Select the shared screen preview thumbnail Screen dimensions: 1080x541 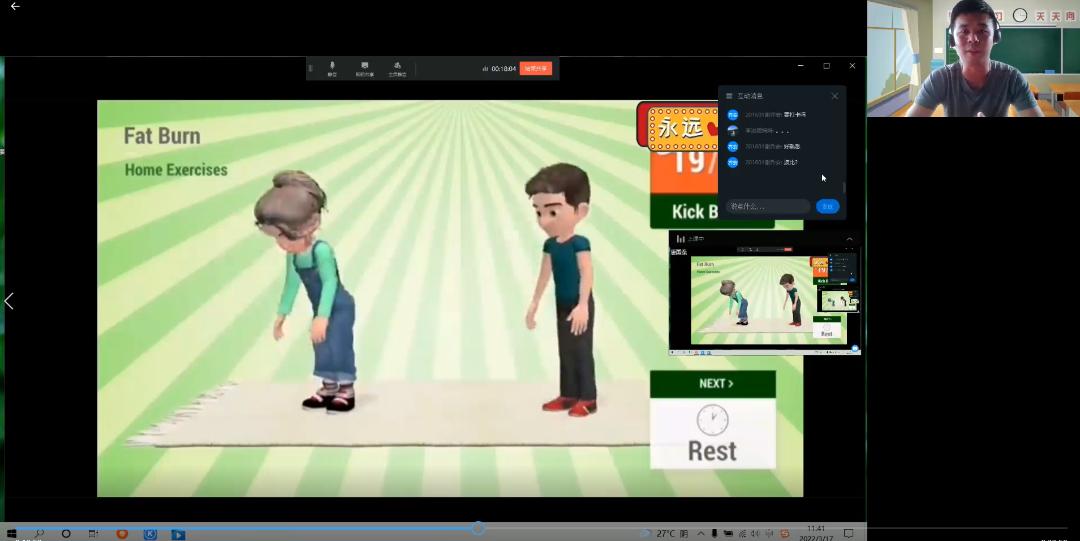coord(764,299)
